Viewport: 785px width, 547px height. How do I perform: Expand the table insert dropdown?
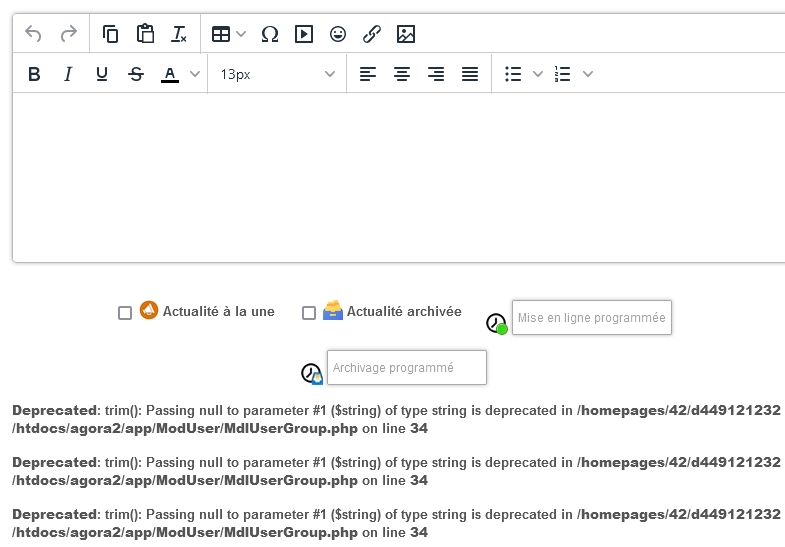[x=241, y=34]
